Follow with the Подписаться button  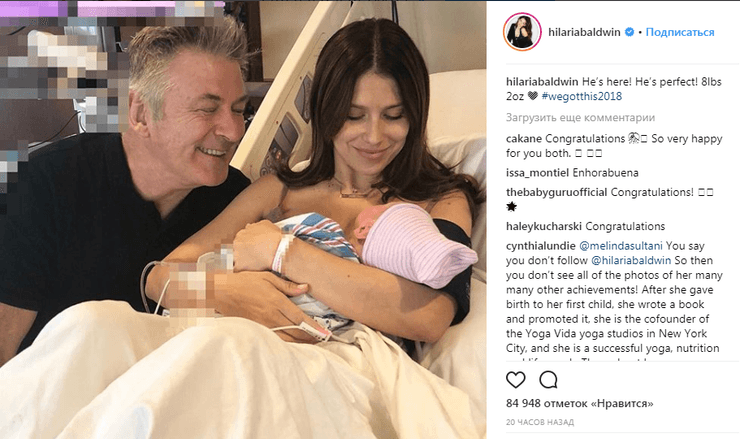680,32
